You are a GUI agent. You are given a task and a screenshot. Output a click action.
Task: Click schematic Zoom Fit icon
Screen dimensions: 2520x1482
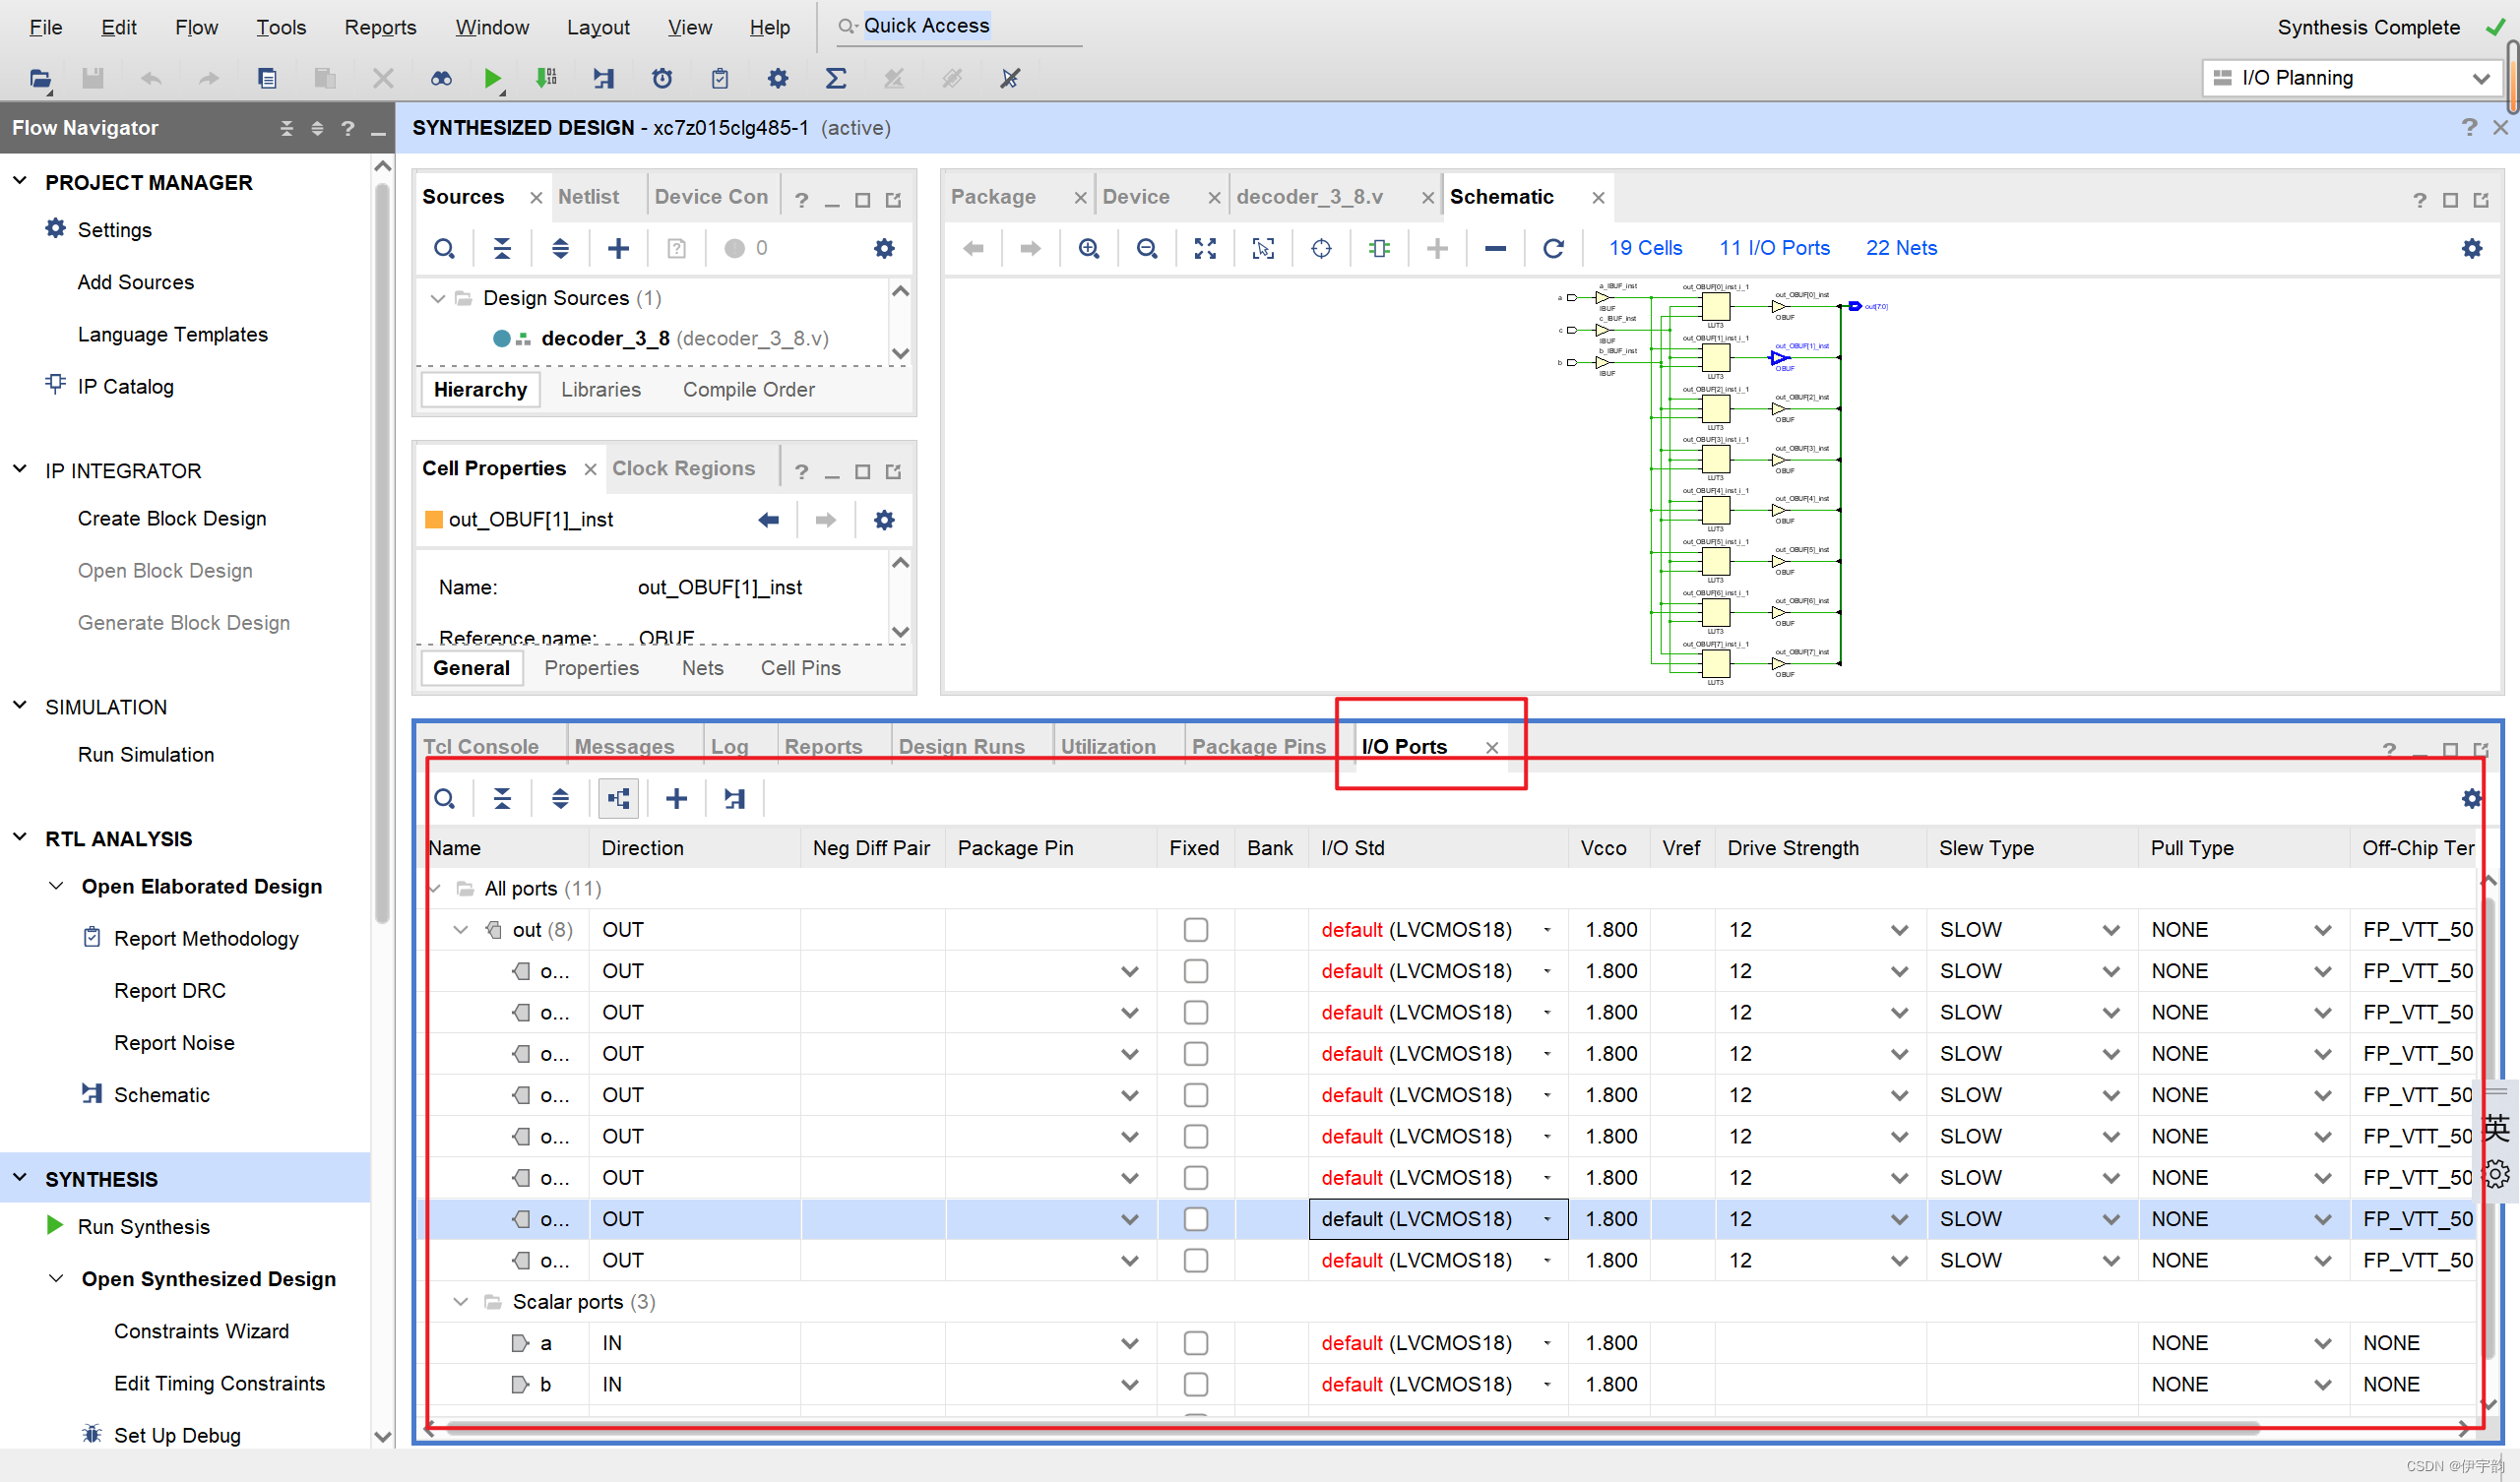tap(1205, 248)
